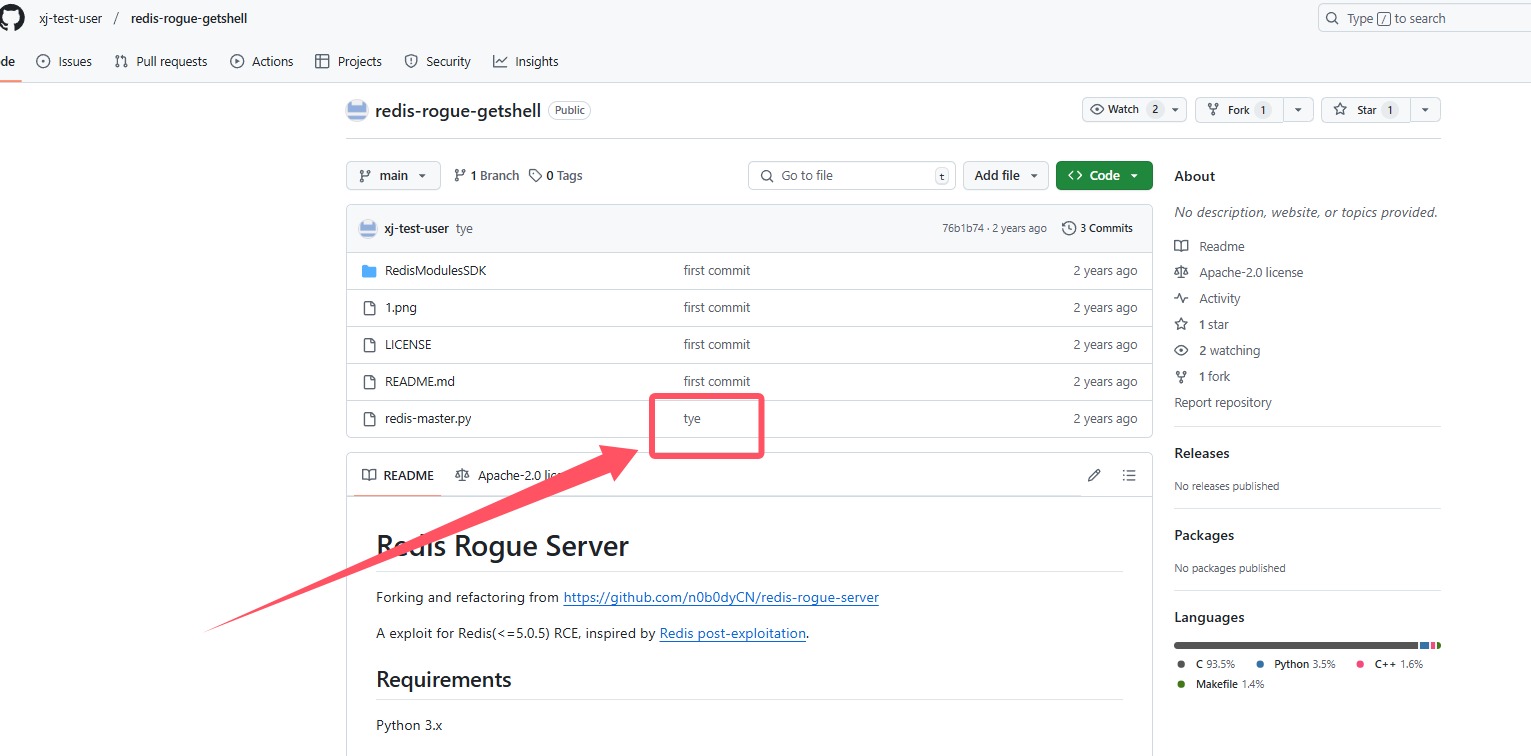
Task: Click the RedisModulesSDK folder icon
Action: tap(369, 271)
